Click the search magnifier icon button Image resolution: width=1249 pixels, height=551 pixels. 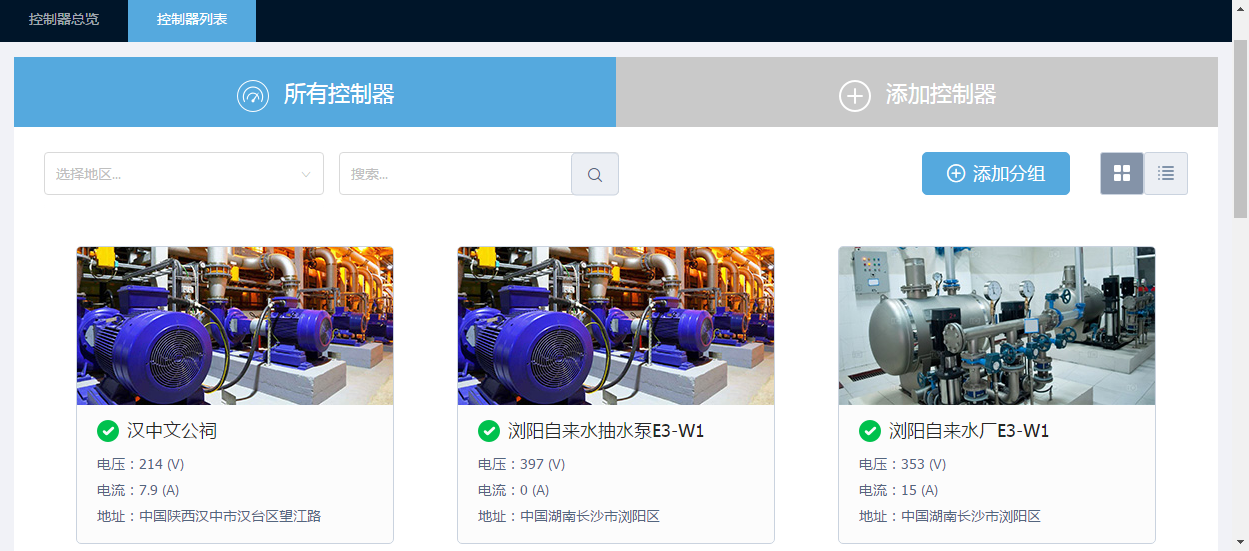click(x=595, y=174)
